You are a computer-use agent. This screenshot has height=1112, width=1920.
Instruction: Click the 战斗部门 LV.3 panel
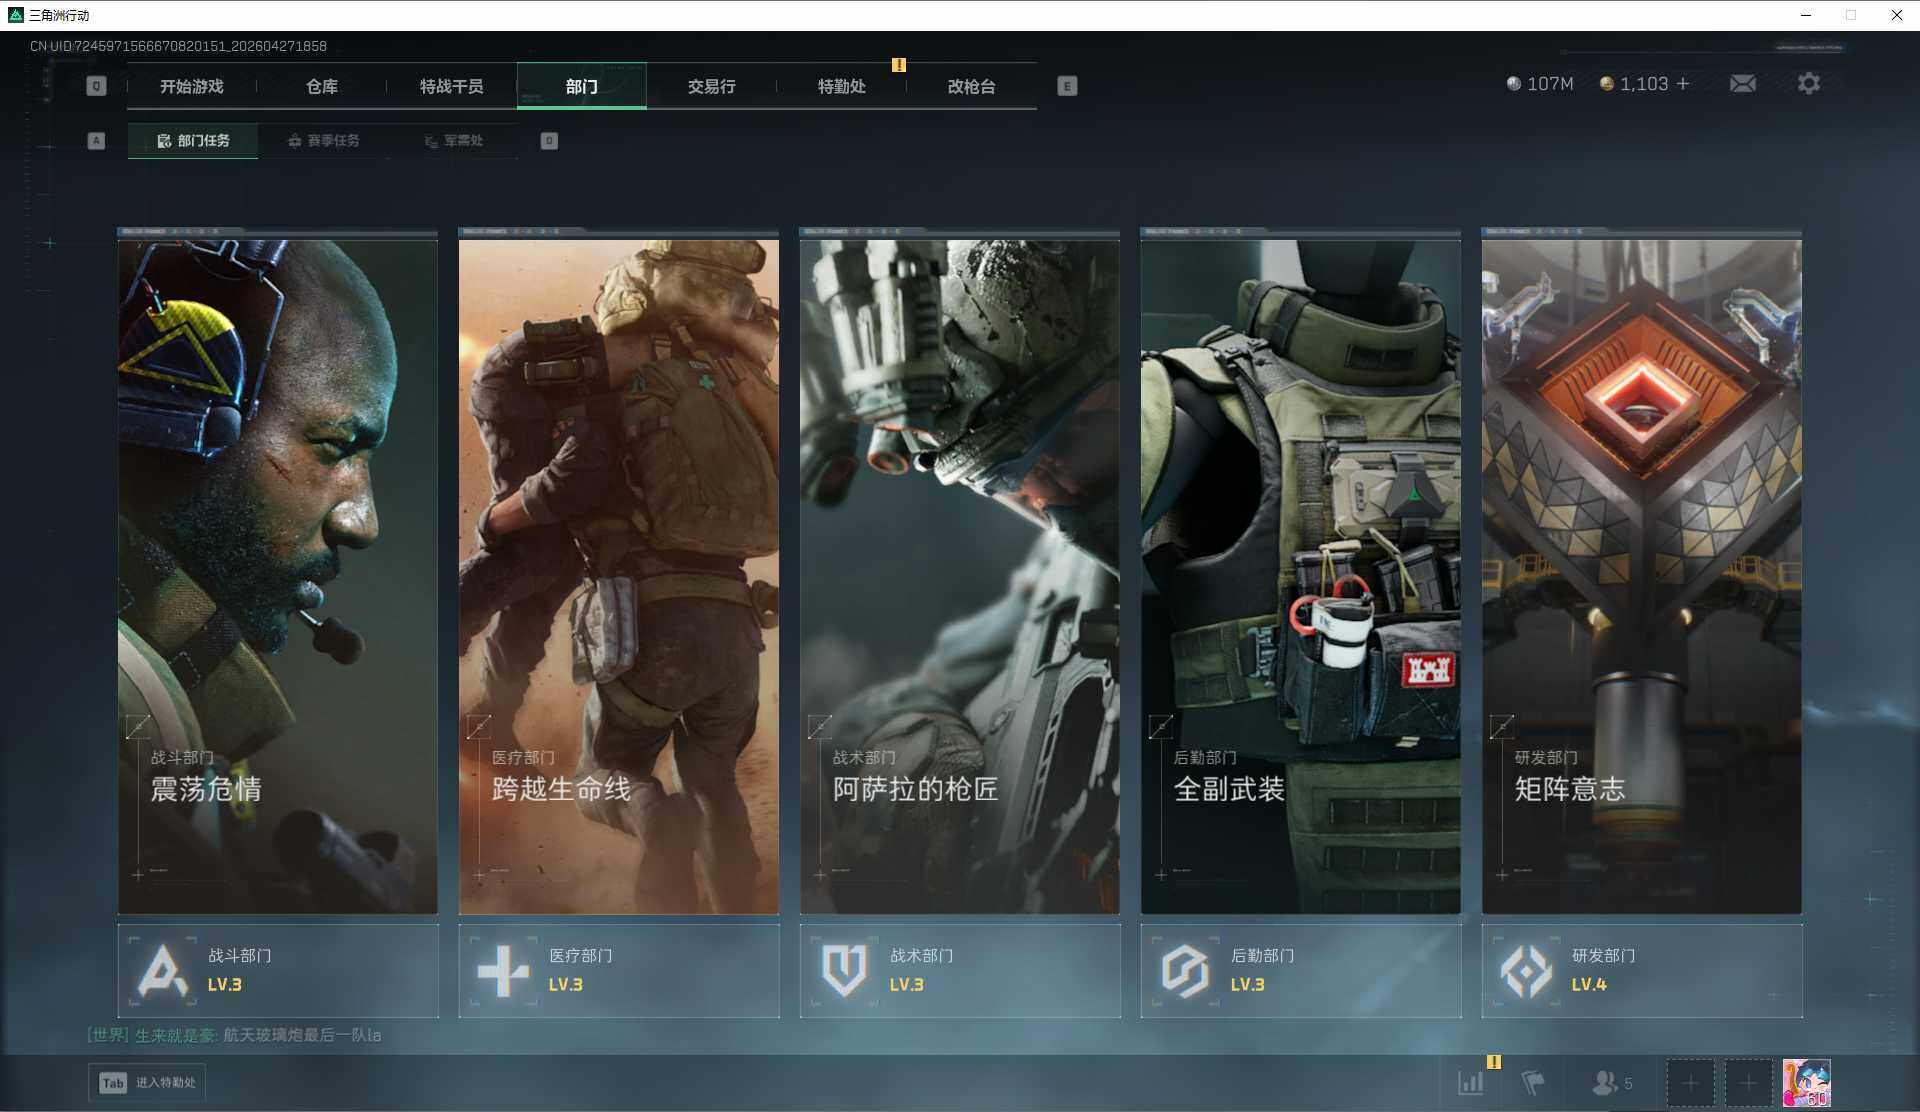pyautogui.click(x=278, y=971)
